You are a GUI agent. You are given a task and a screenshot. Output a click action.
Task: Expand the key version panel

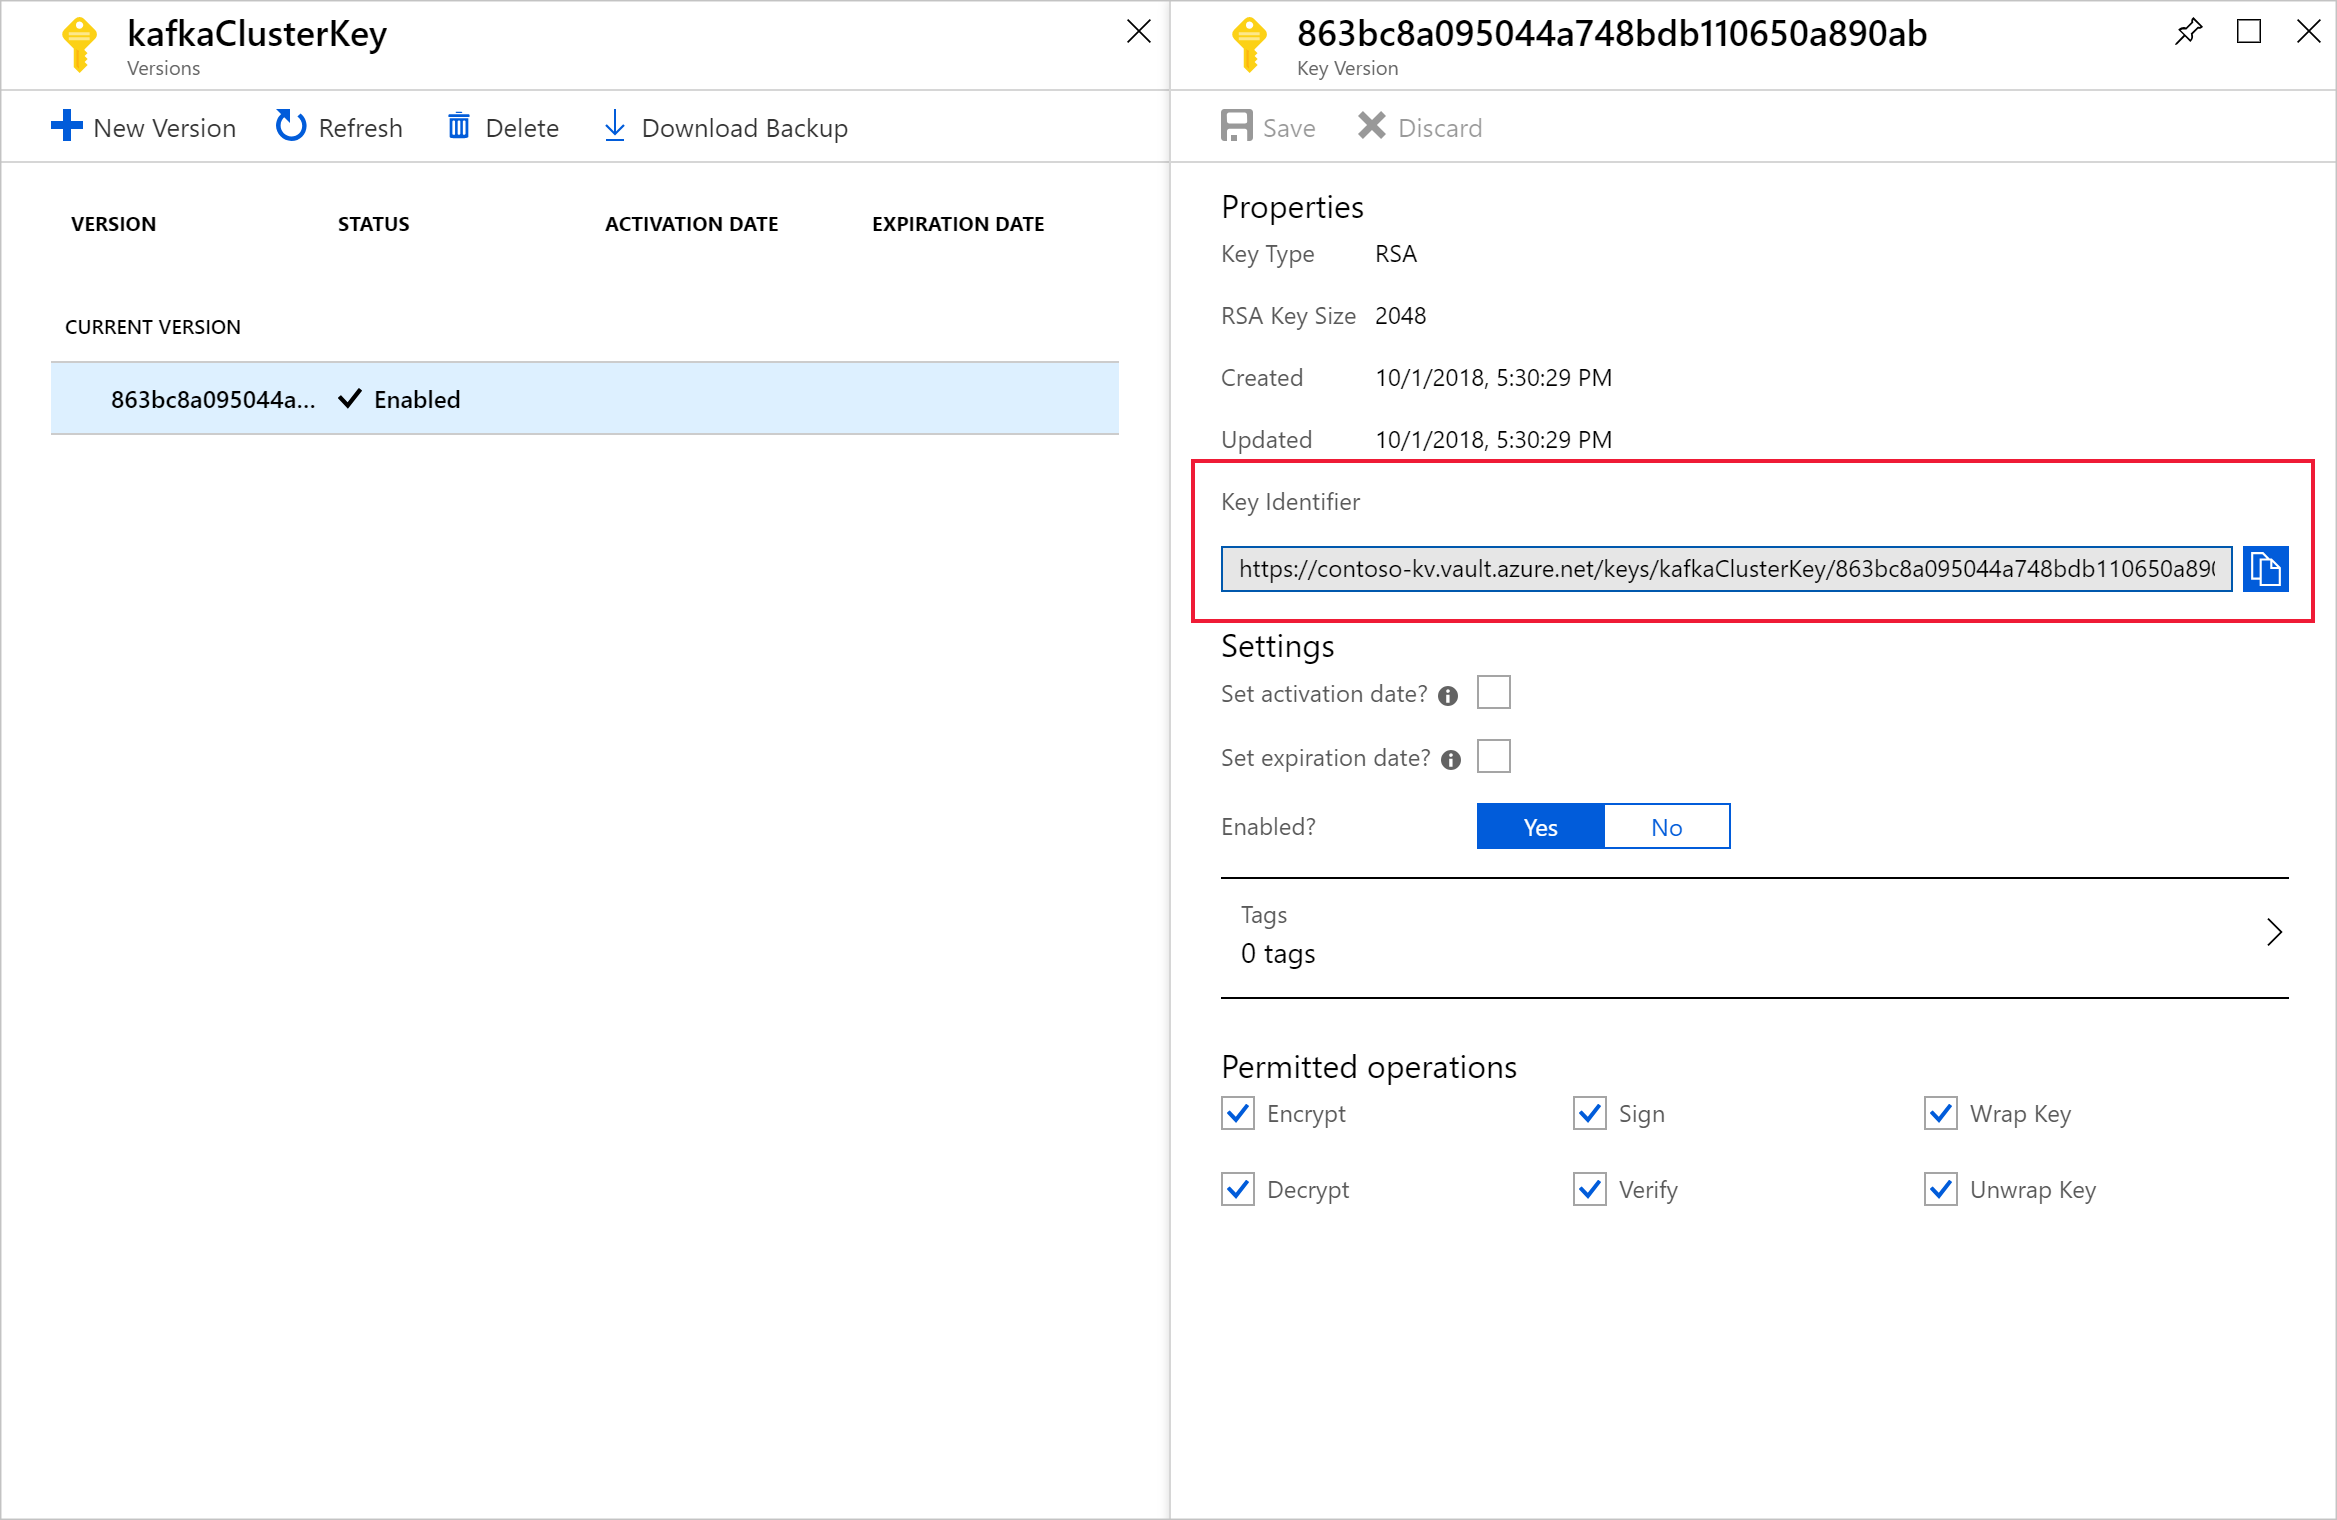[2250, 32]
